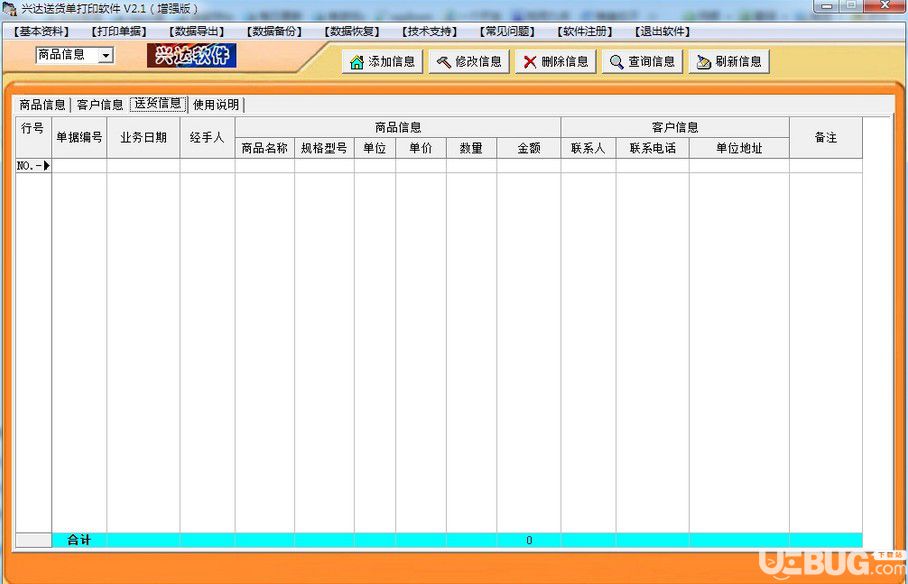This screenshot has width=908, height=584.
Task: Click the 商品名称 column header
Action: coord(265,148)
